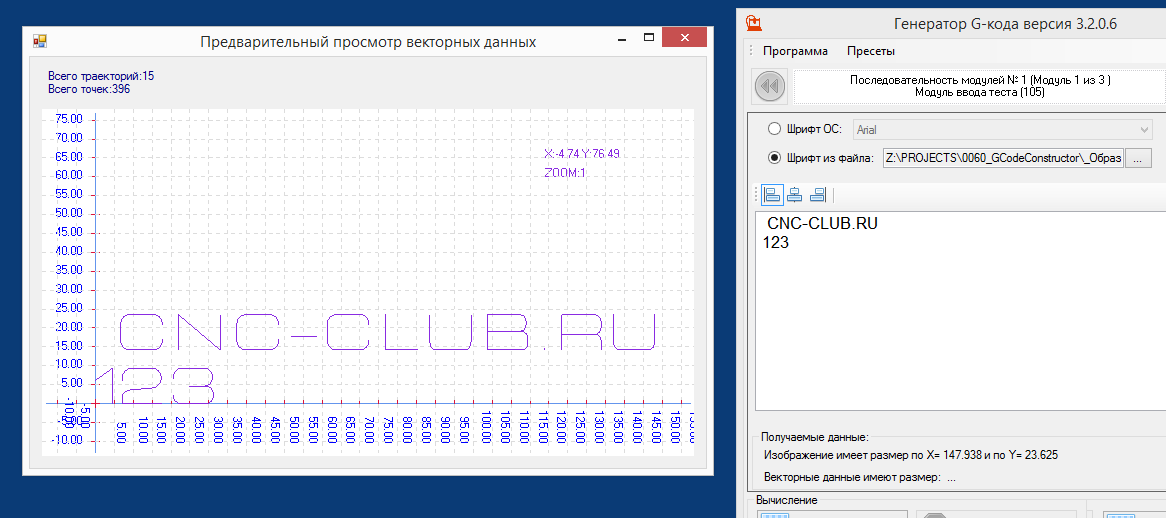Image resolution: width=1166 pixels, height=518 pixels.
Task: Open the 'Программа' menu
Action: [795, 51]
